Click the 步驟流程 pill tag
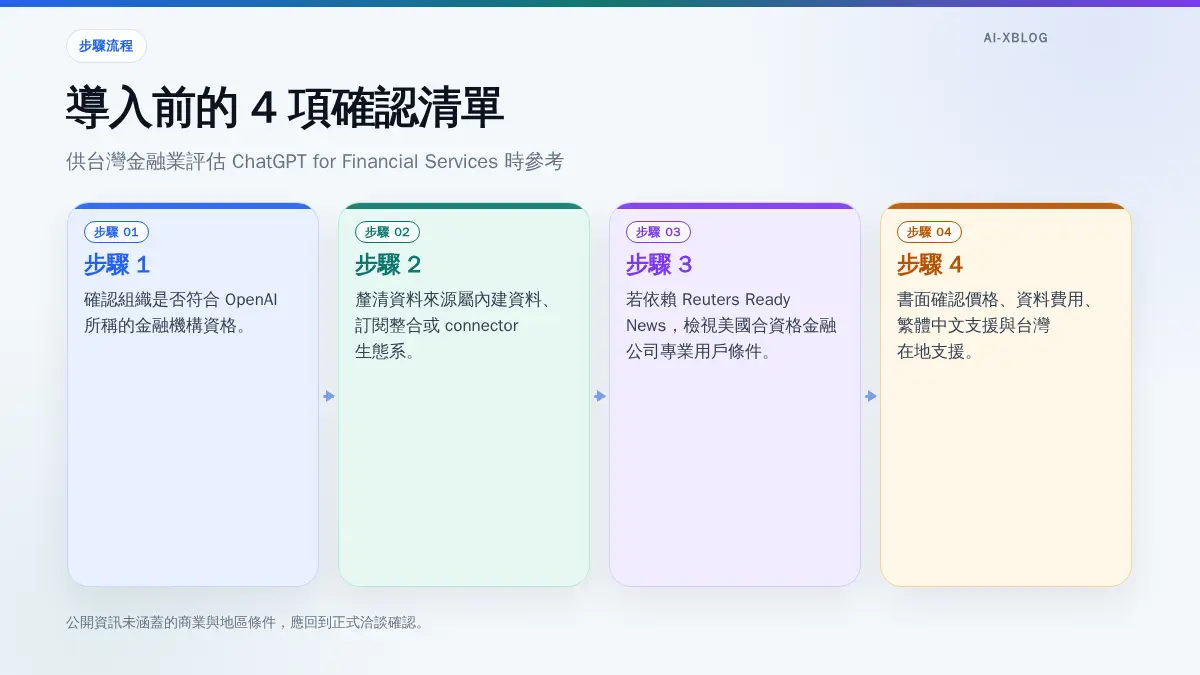Screen dimensions: 1200x675 [106, 46]
